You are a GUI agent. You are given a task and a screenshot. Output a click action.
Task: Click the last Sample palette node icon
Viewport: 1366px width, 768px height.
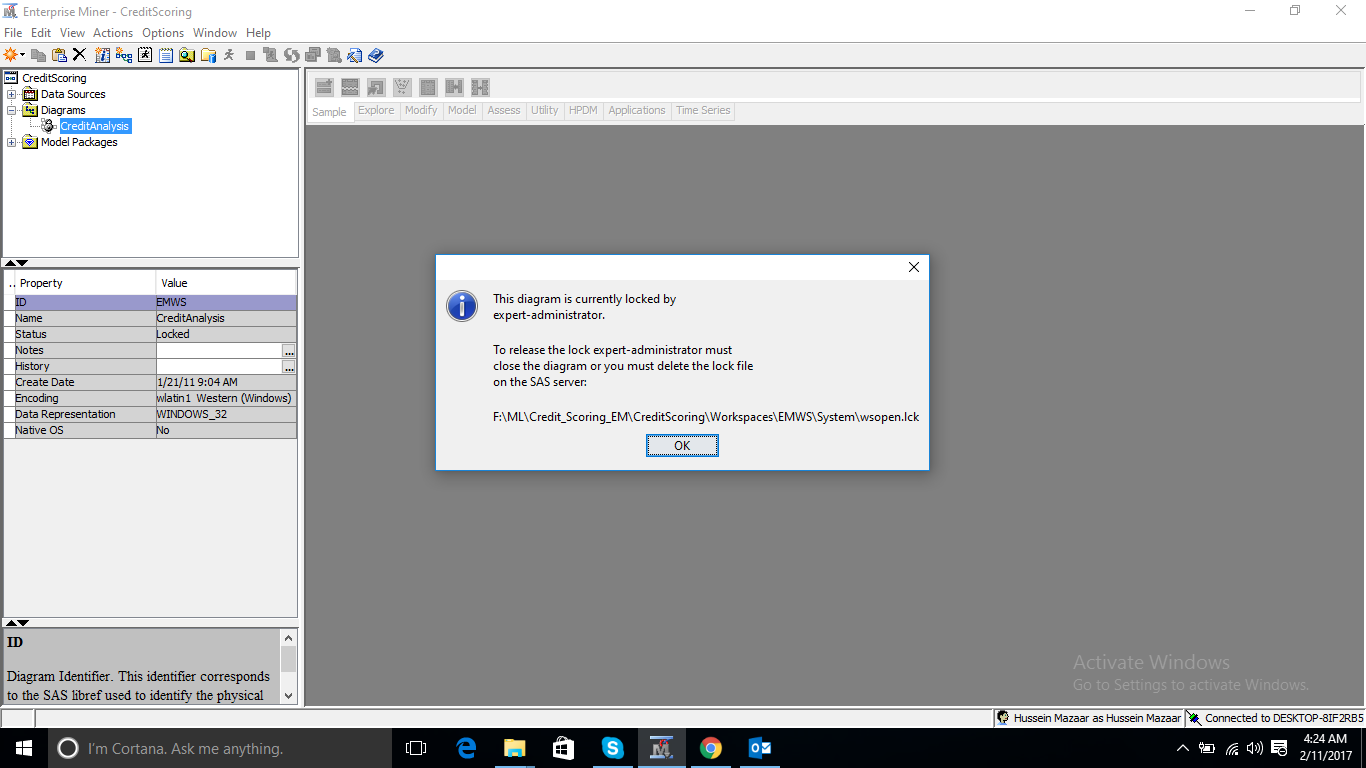(x=480, y=87)
